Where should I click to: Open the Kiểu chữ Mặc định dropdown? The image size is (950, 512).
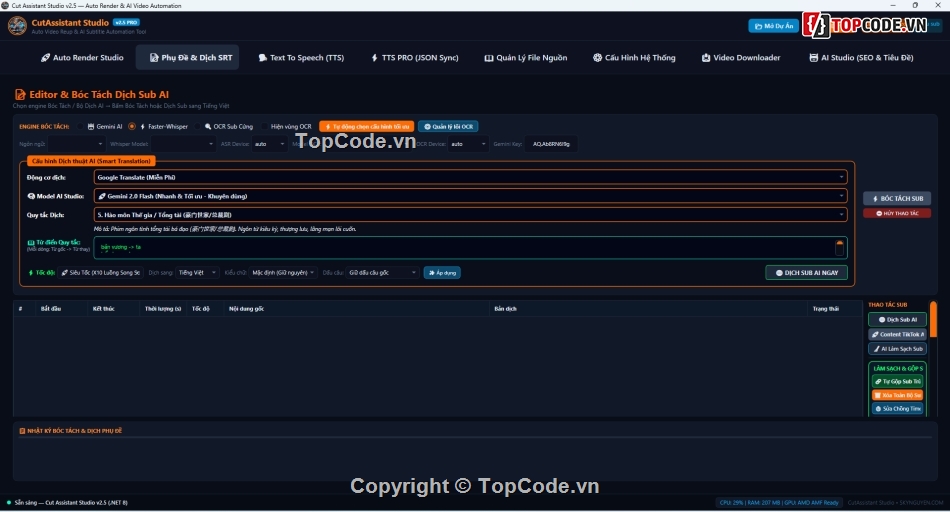(283, 273)
